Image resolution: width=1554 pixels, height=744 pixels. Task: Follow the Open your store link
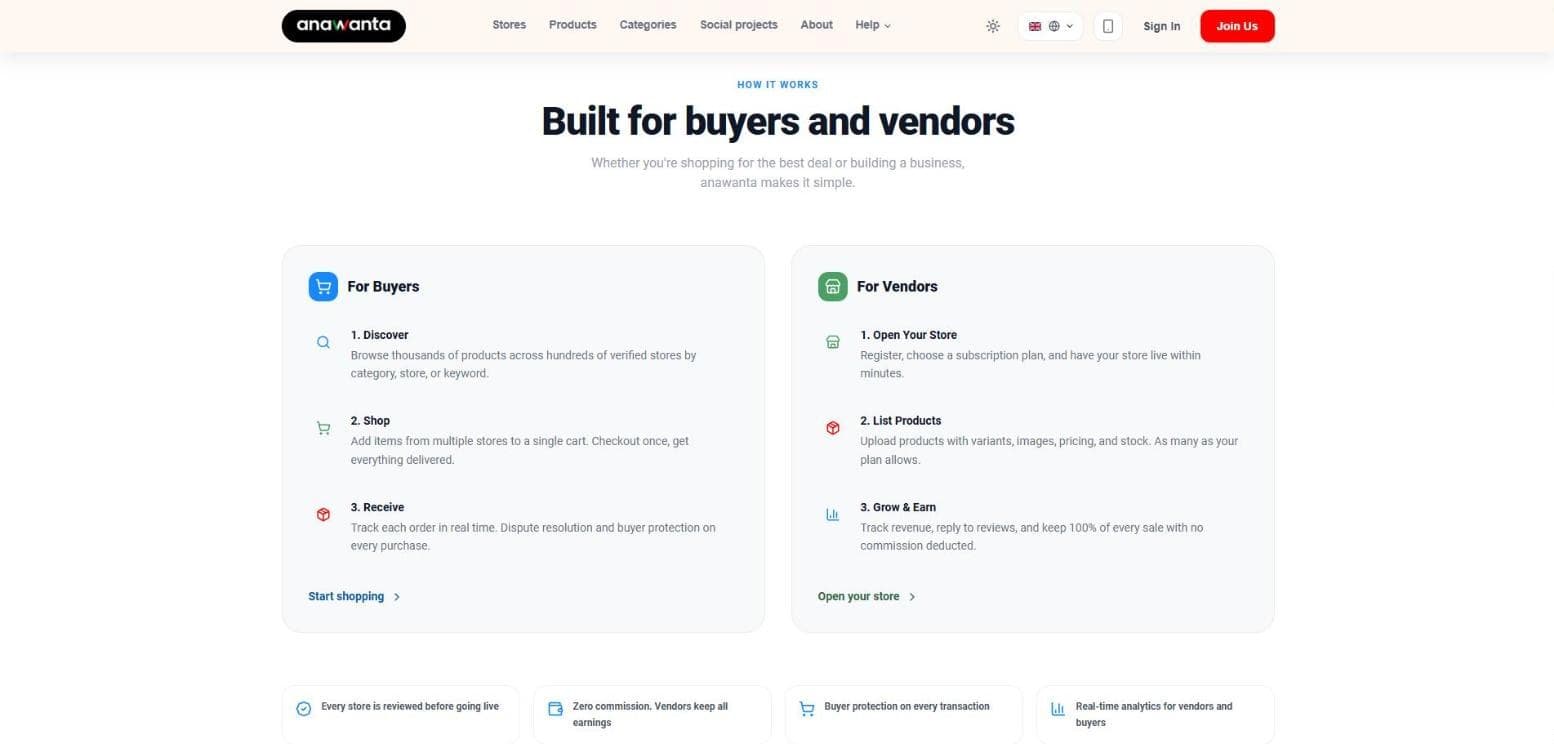pyautogui.click(x=867, y=596)
